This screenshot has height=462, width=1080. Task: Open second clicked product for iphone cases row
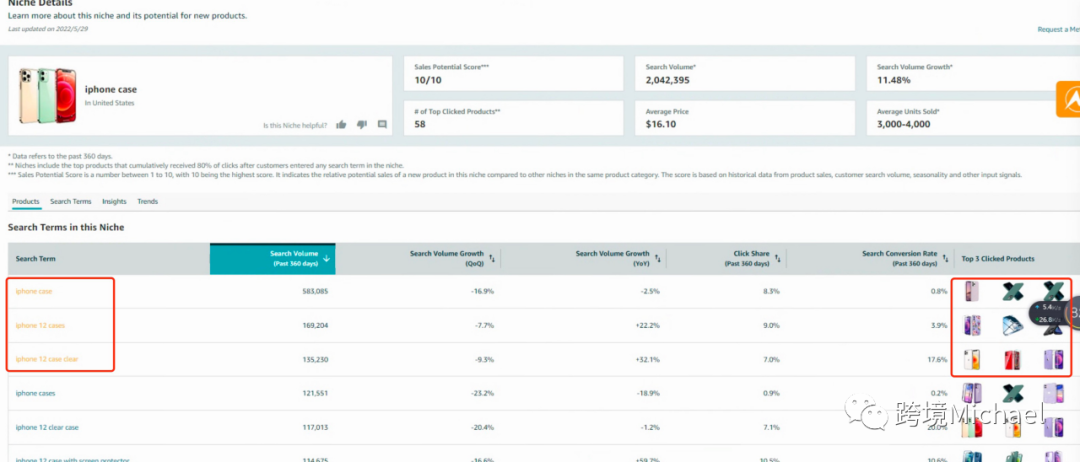[1012, 393]
